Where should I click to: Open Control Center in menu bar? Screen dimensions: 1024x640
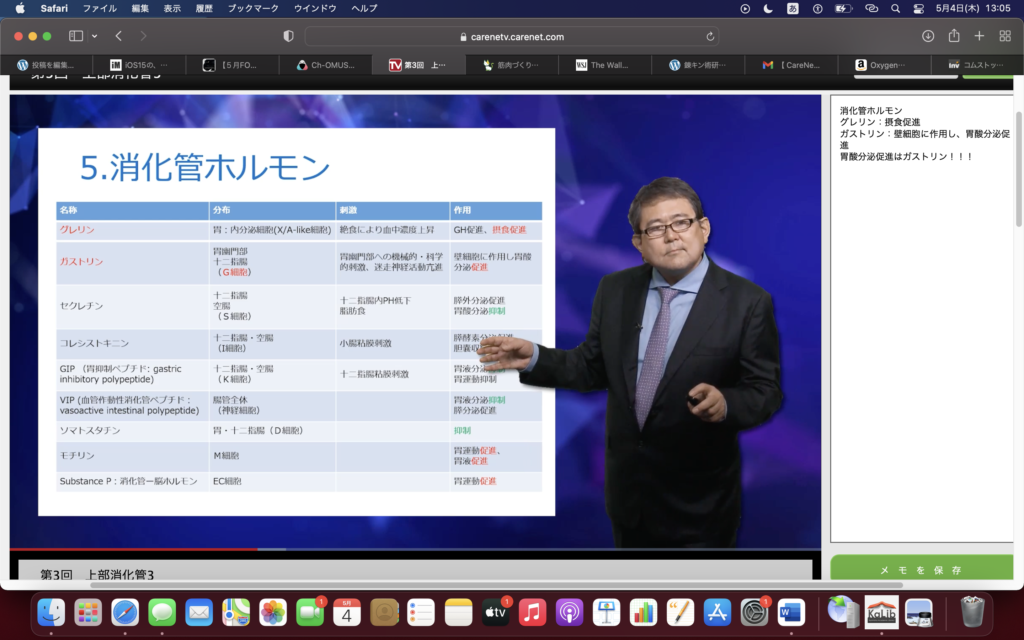click(x=919, y=8)
